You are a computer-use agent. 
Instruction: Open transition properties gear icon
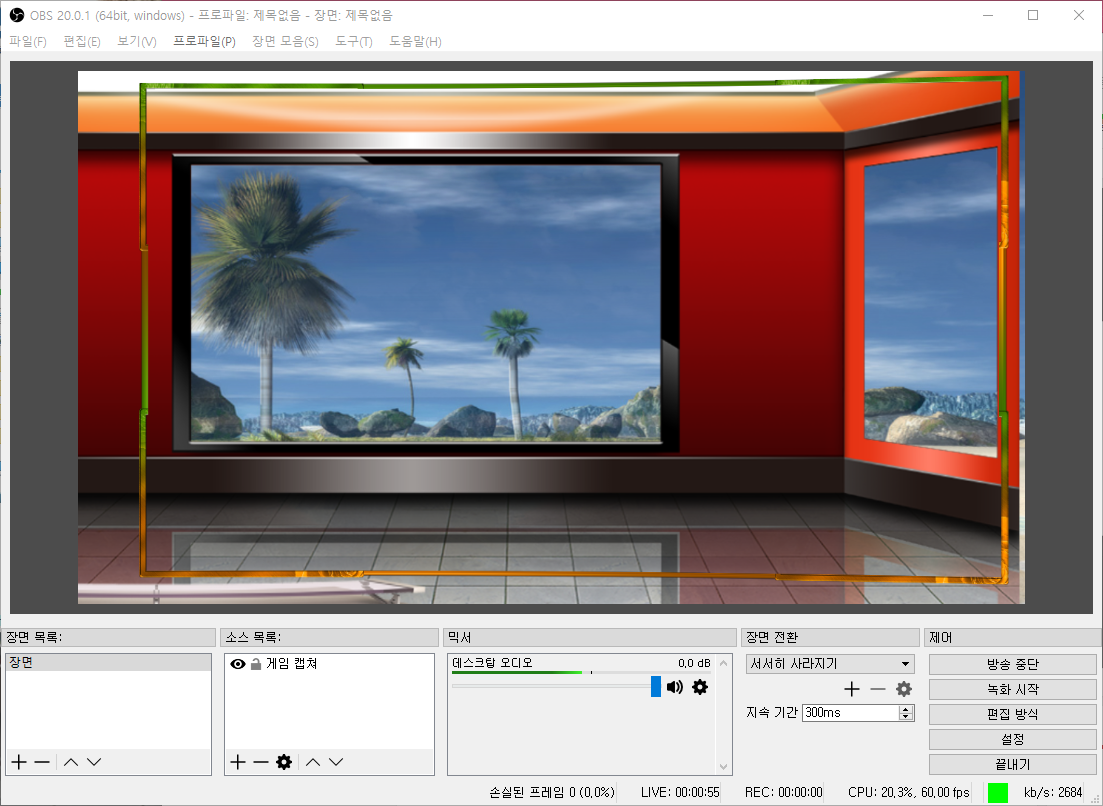[904, 689]
